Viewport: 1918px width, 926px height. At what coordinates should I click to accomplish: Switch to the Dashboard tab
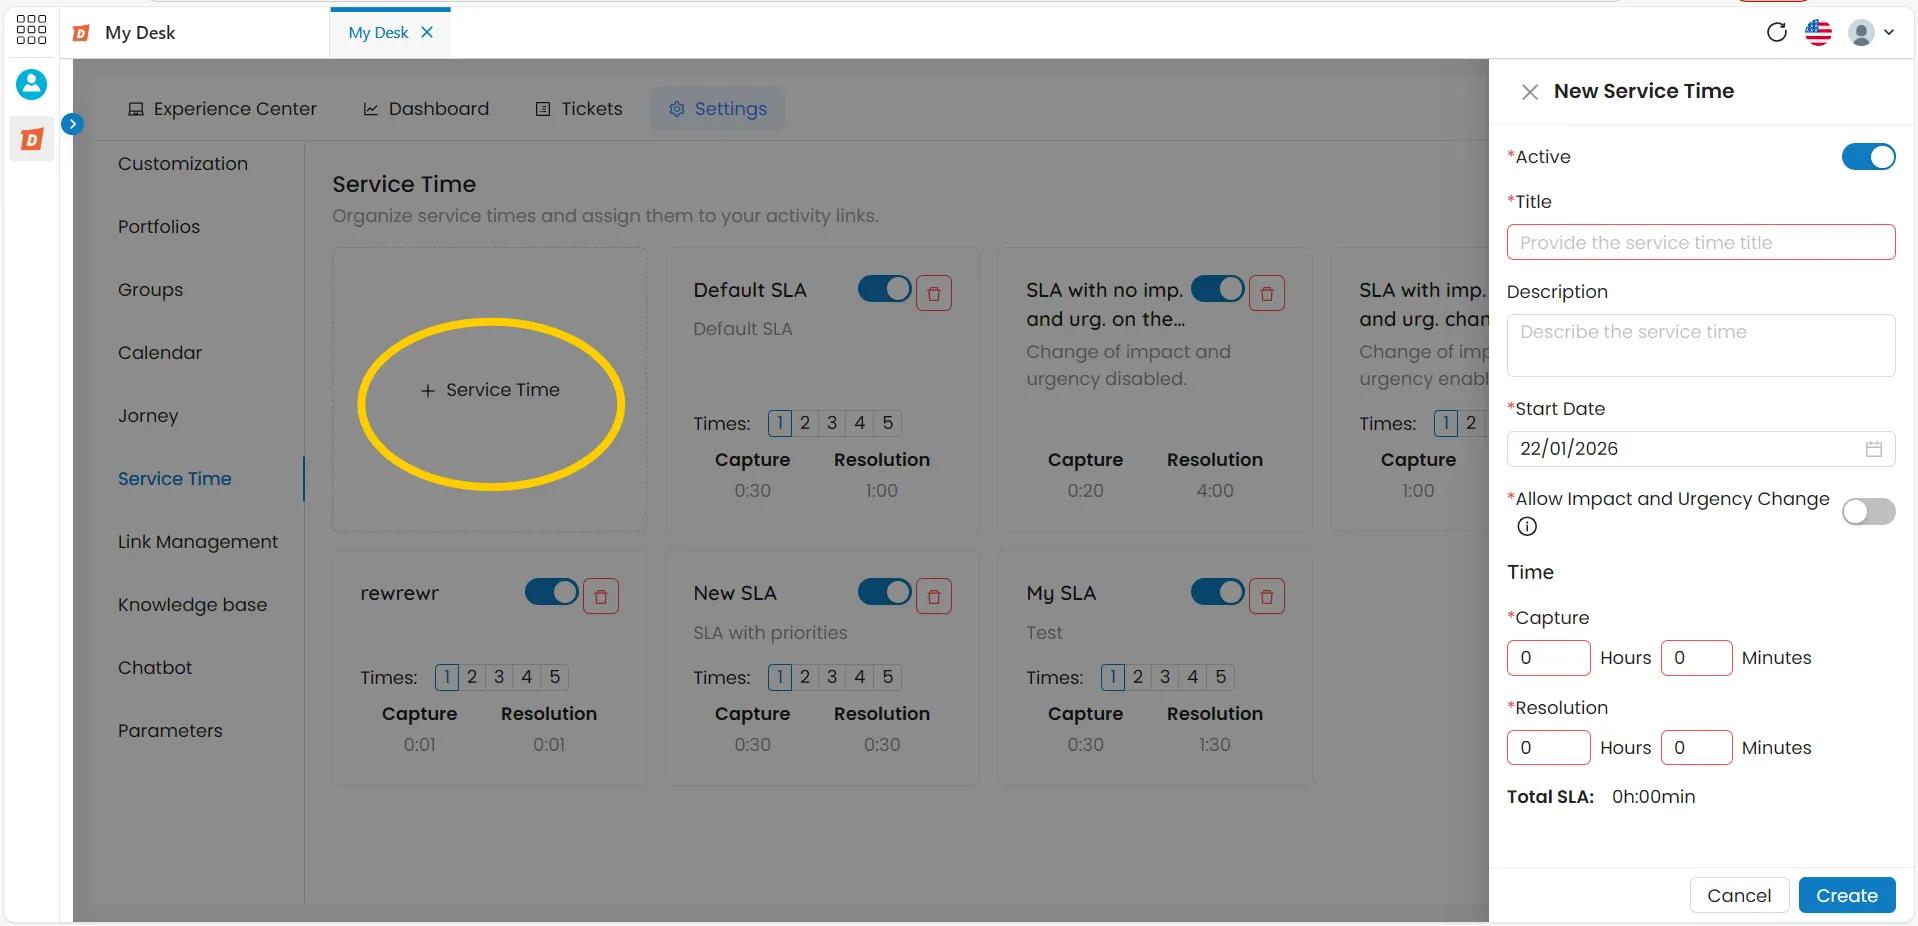click(x=426, y=109)
